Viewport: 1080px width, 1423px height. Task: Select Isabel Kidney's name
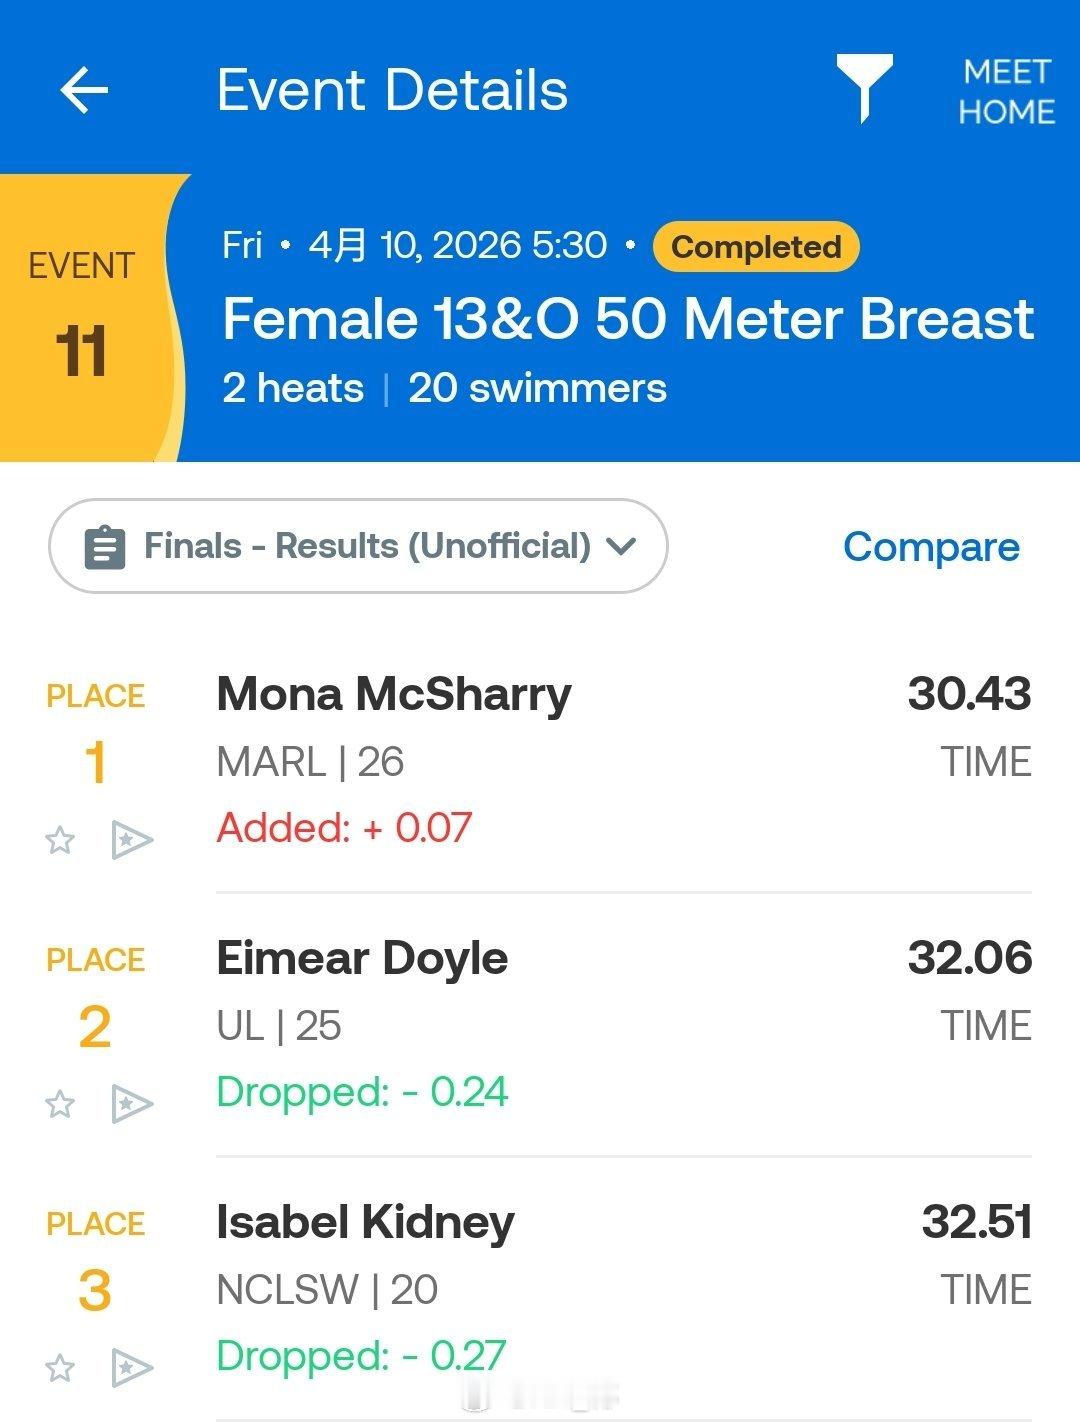pyautogui.click(x=366, y=1222)
